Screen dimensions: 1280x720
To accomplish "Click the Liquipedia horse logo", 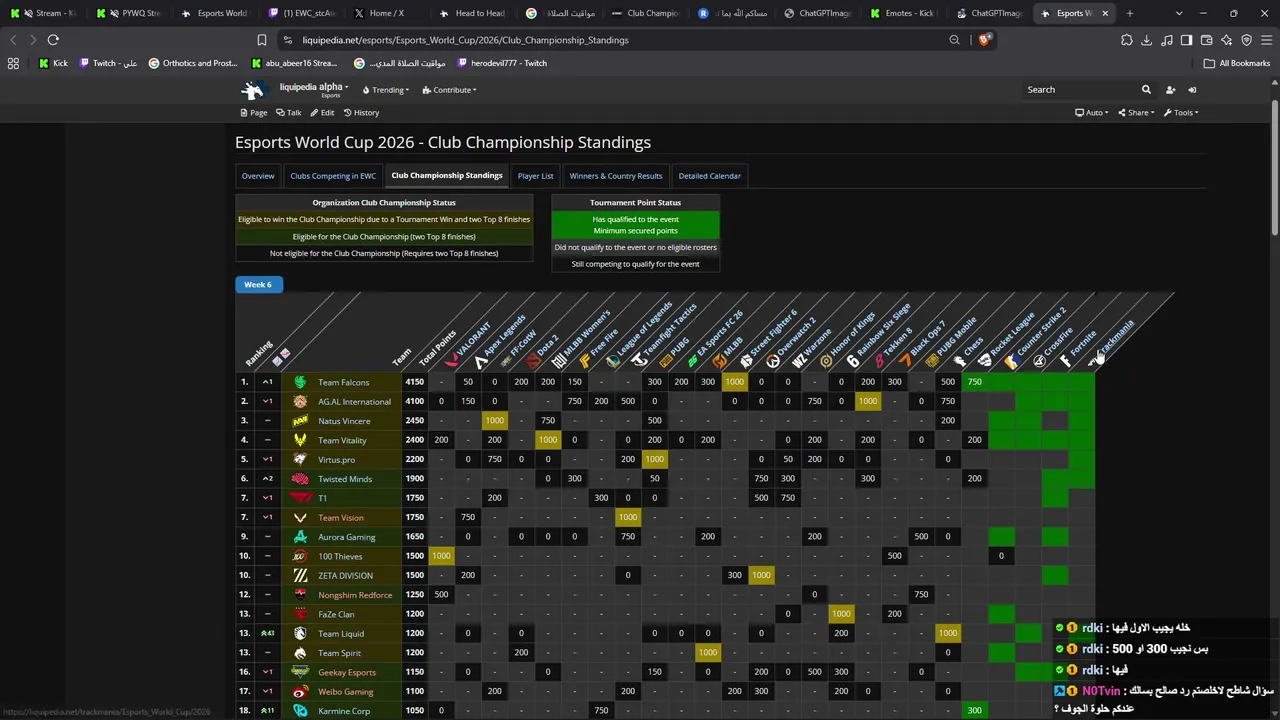I will pos(254,90).
